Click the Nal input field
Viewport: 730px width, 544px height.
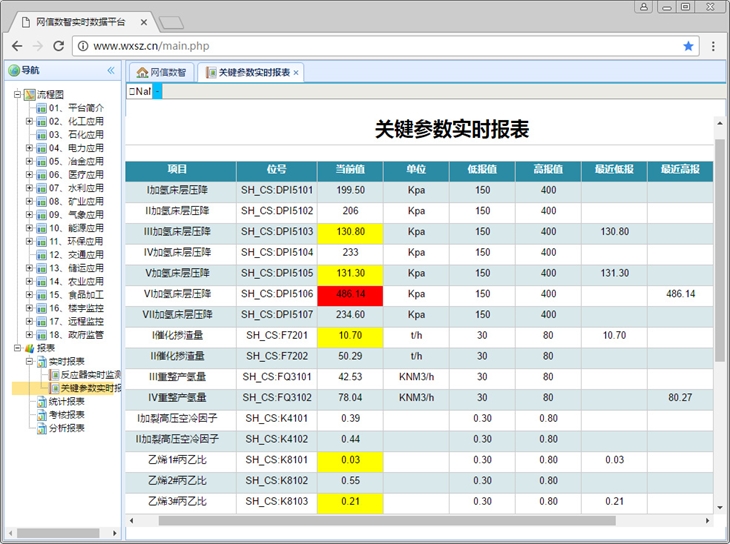coord(140,91)
